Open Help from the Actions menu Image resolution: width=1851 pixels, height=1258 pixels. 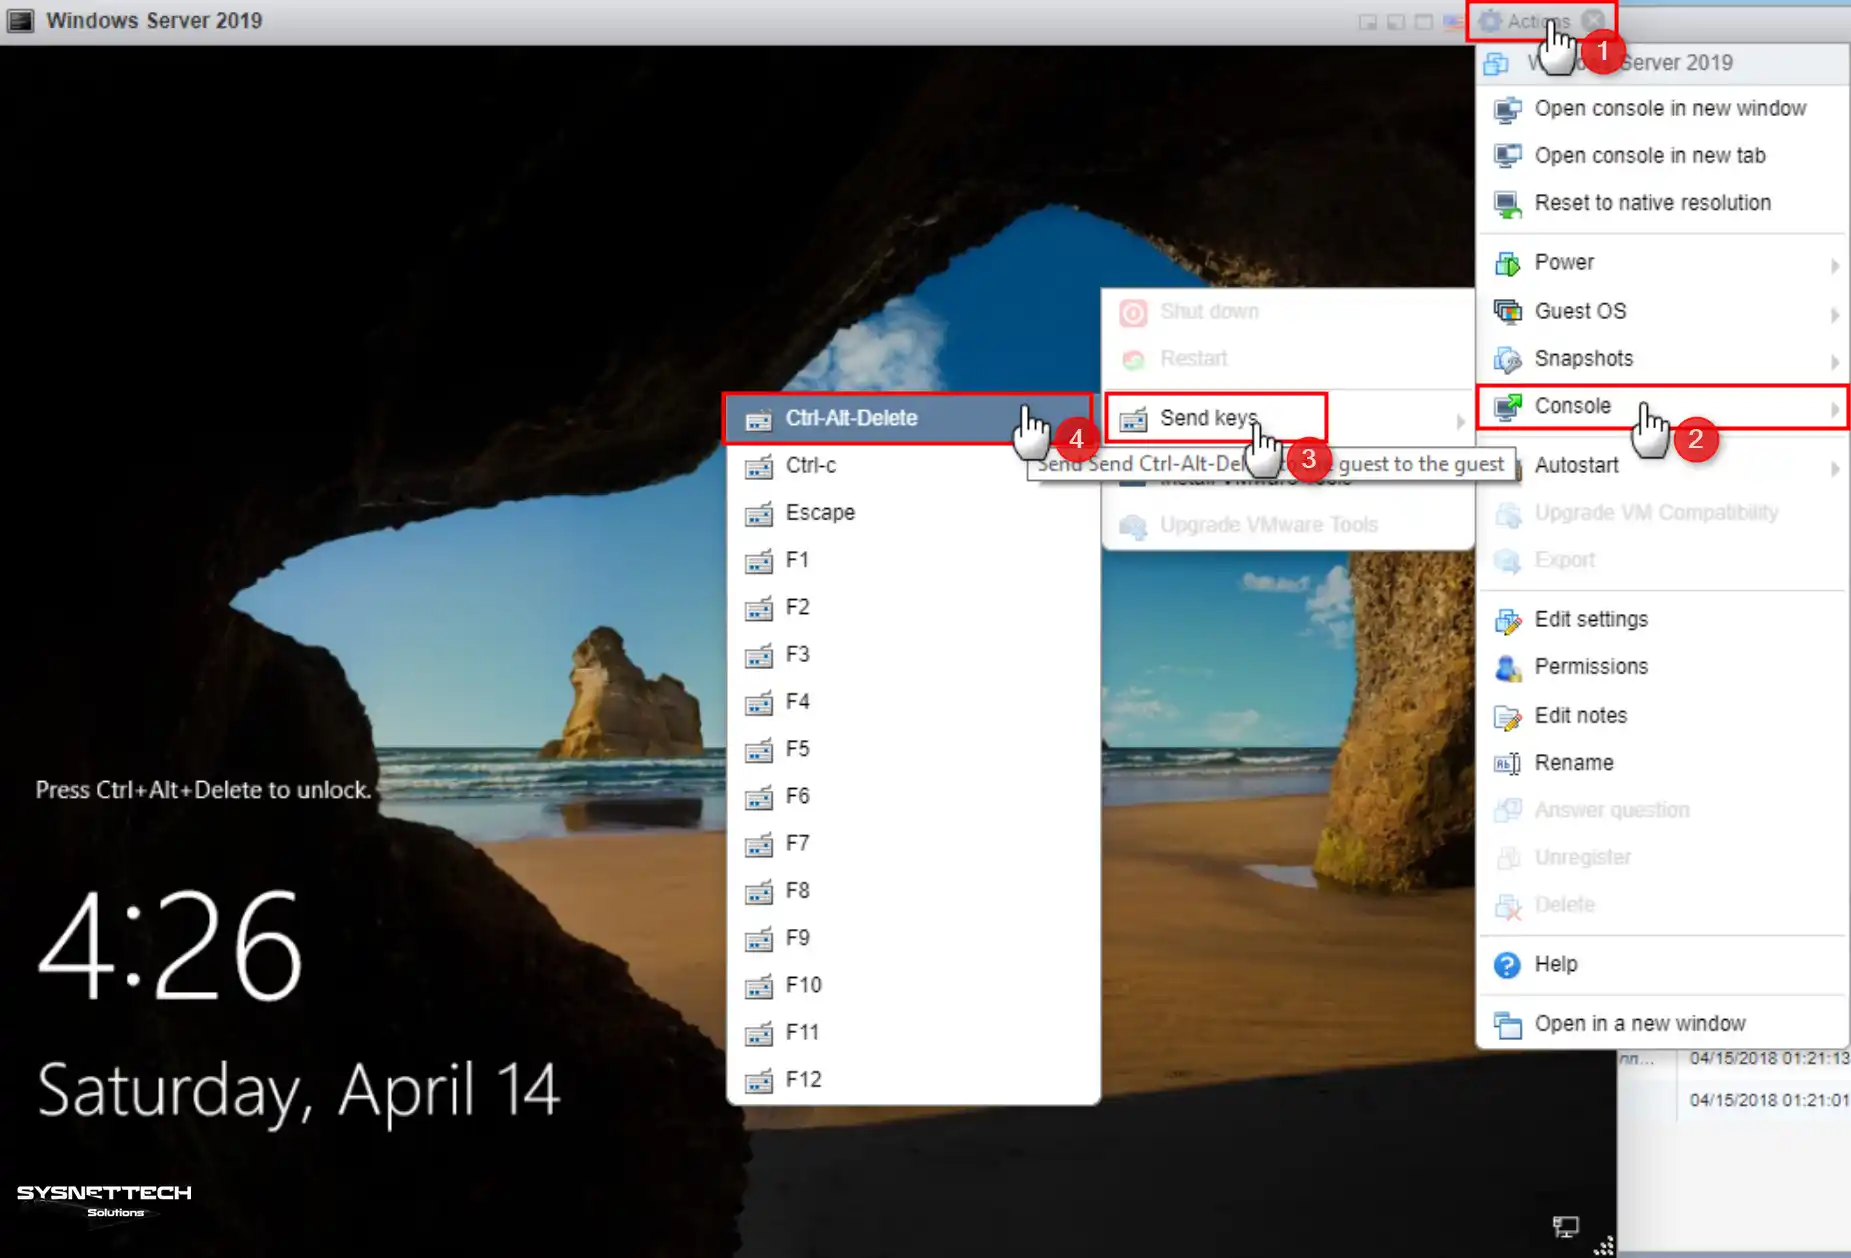tap(1662, 965)
